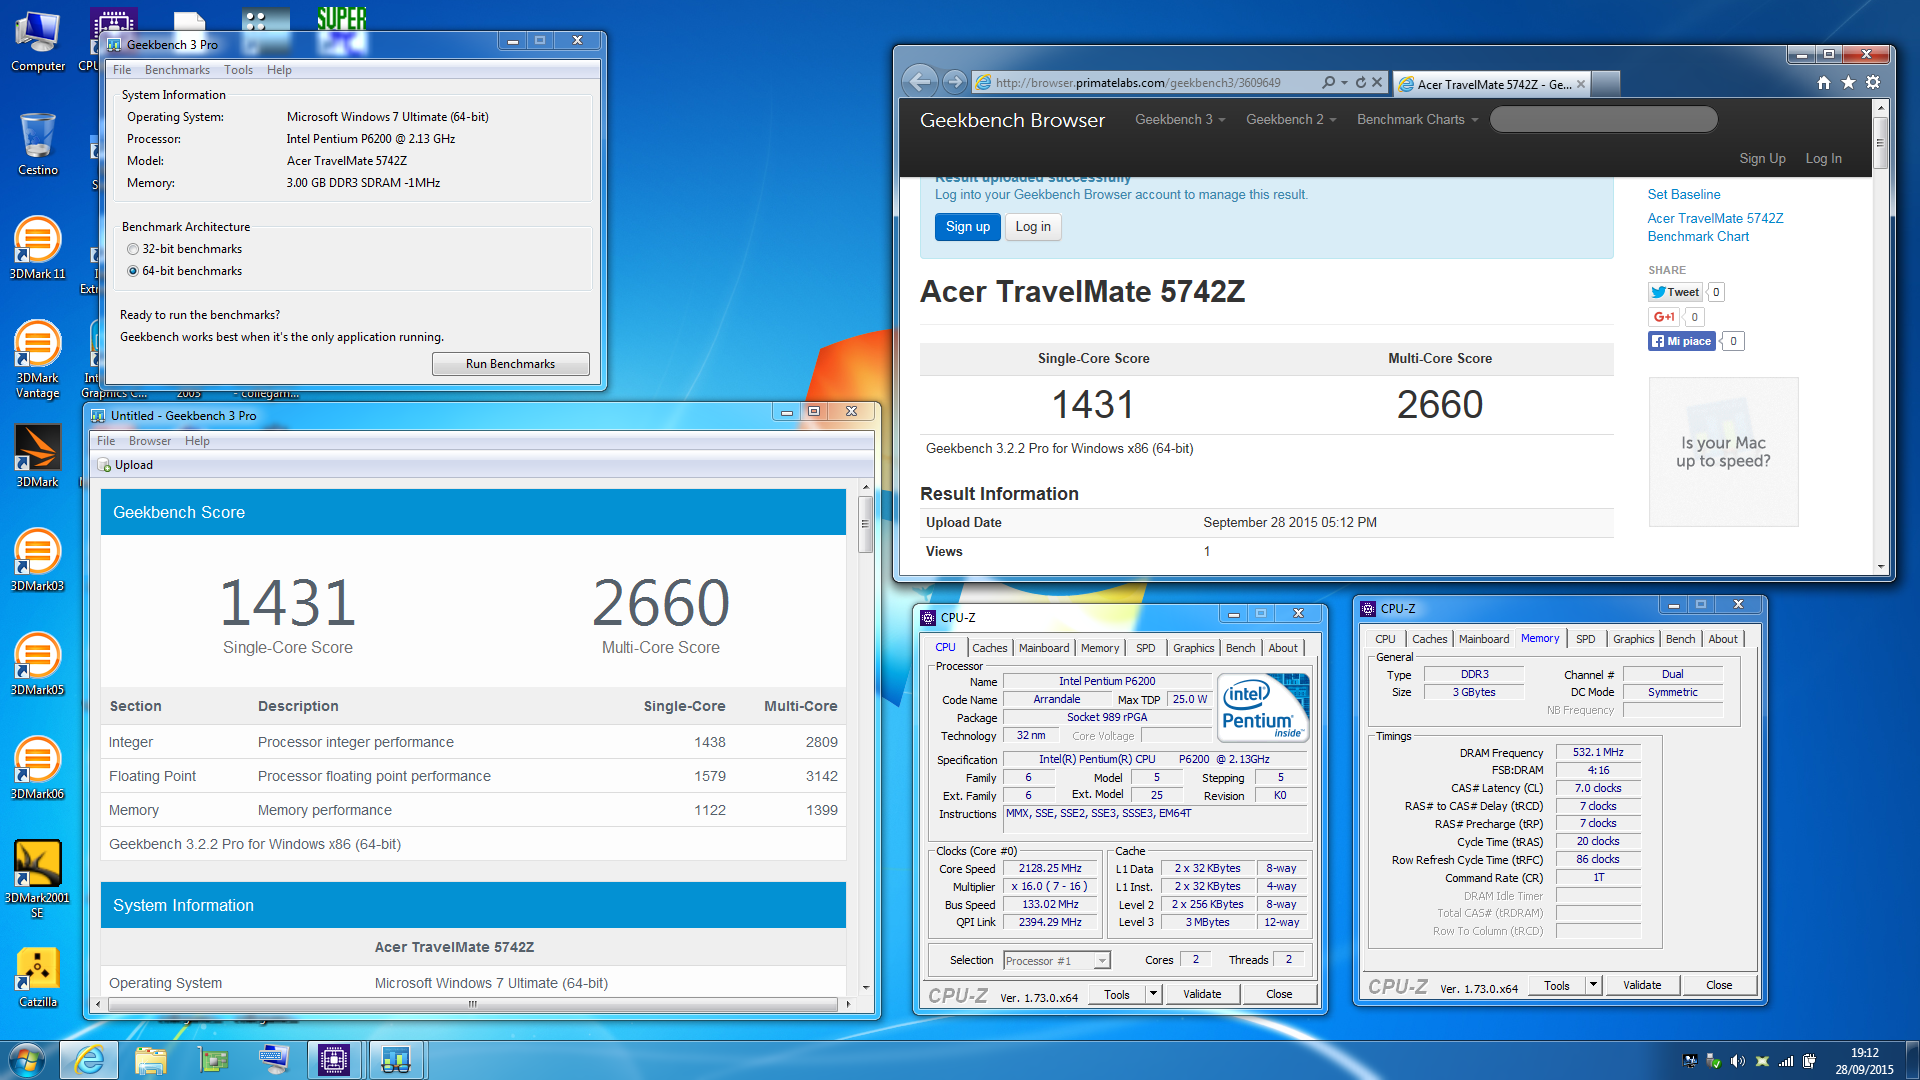Viewport: 1920px width, 1080px height.
Task: Click the Windows Start orb
Action: (x=27, y=1060)
